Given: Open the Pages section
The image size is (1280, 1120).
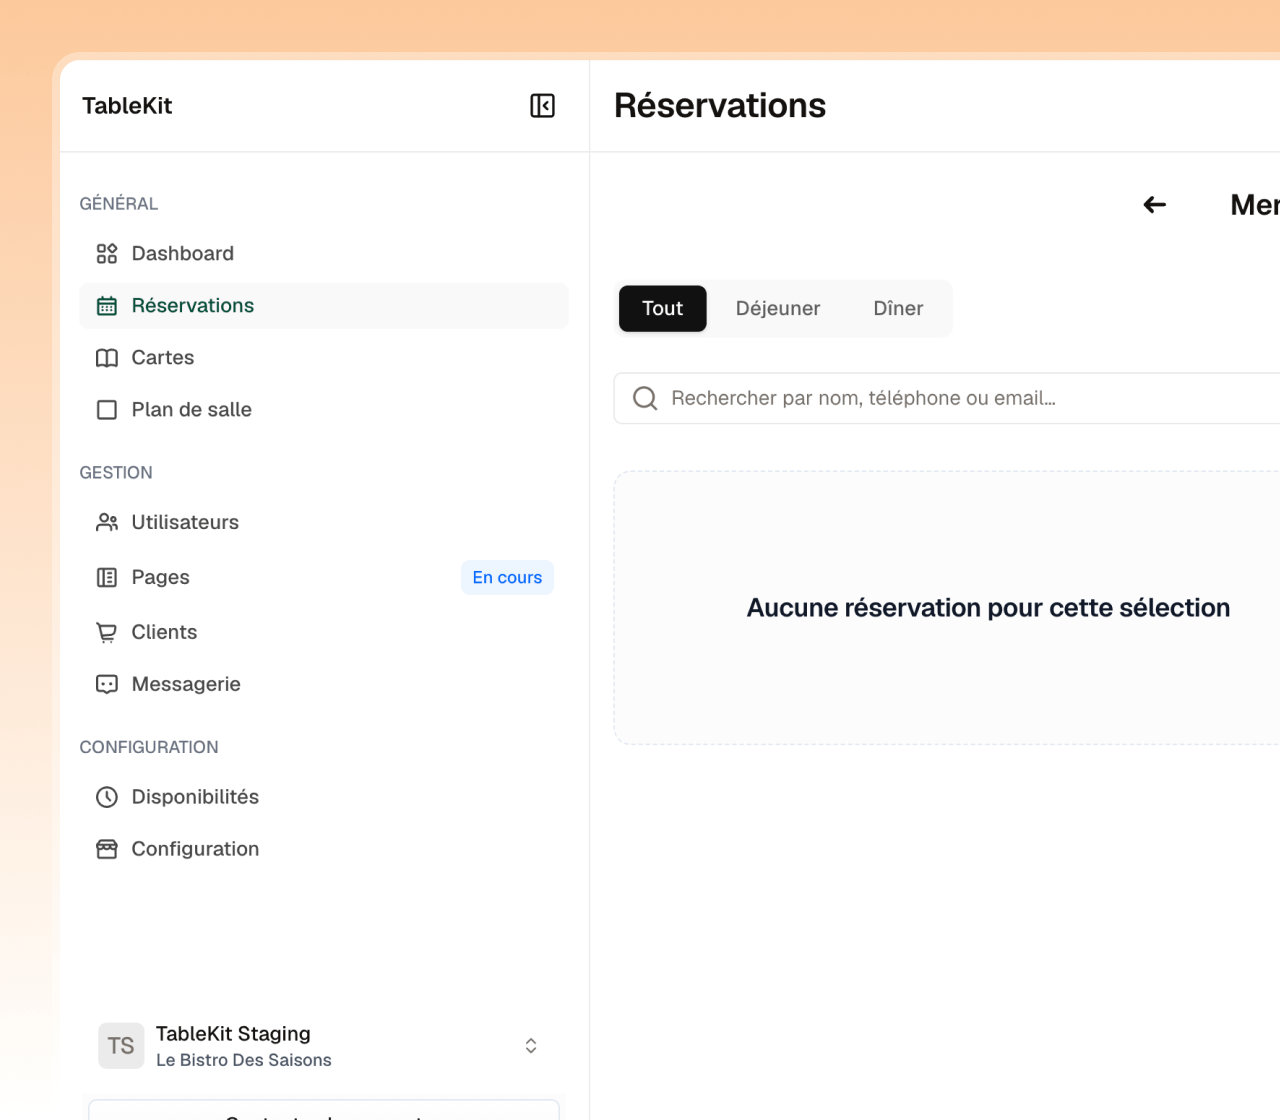Looking at the screenshot, I should 324,577.
